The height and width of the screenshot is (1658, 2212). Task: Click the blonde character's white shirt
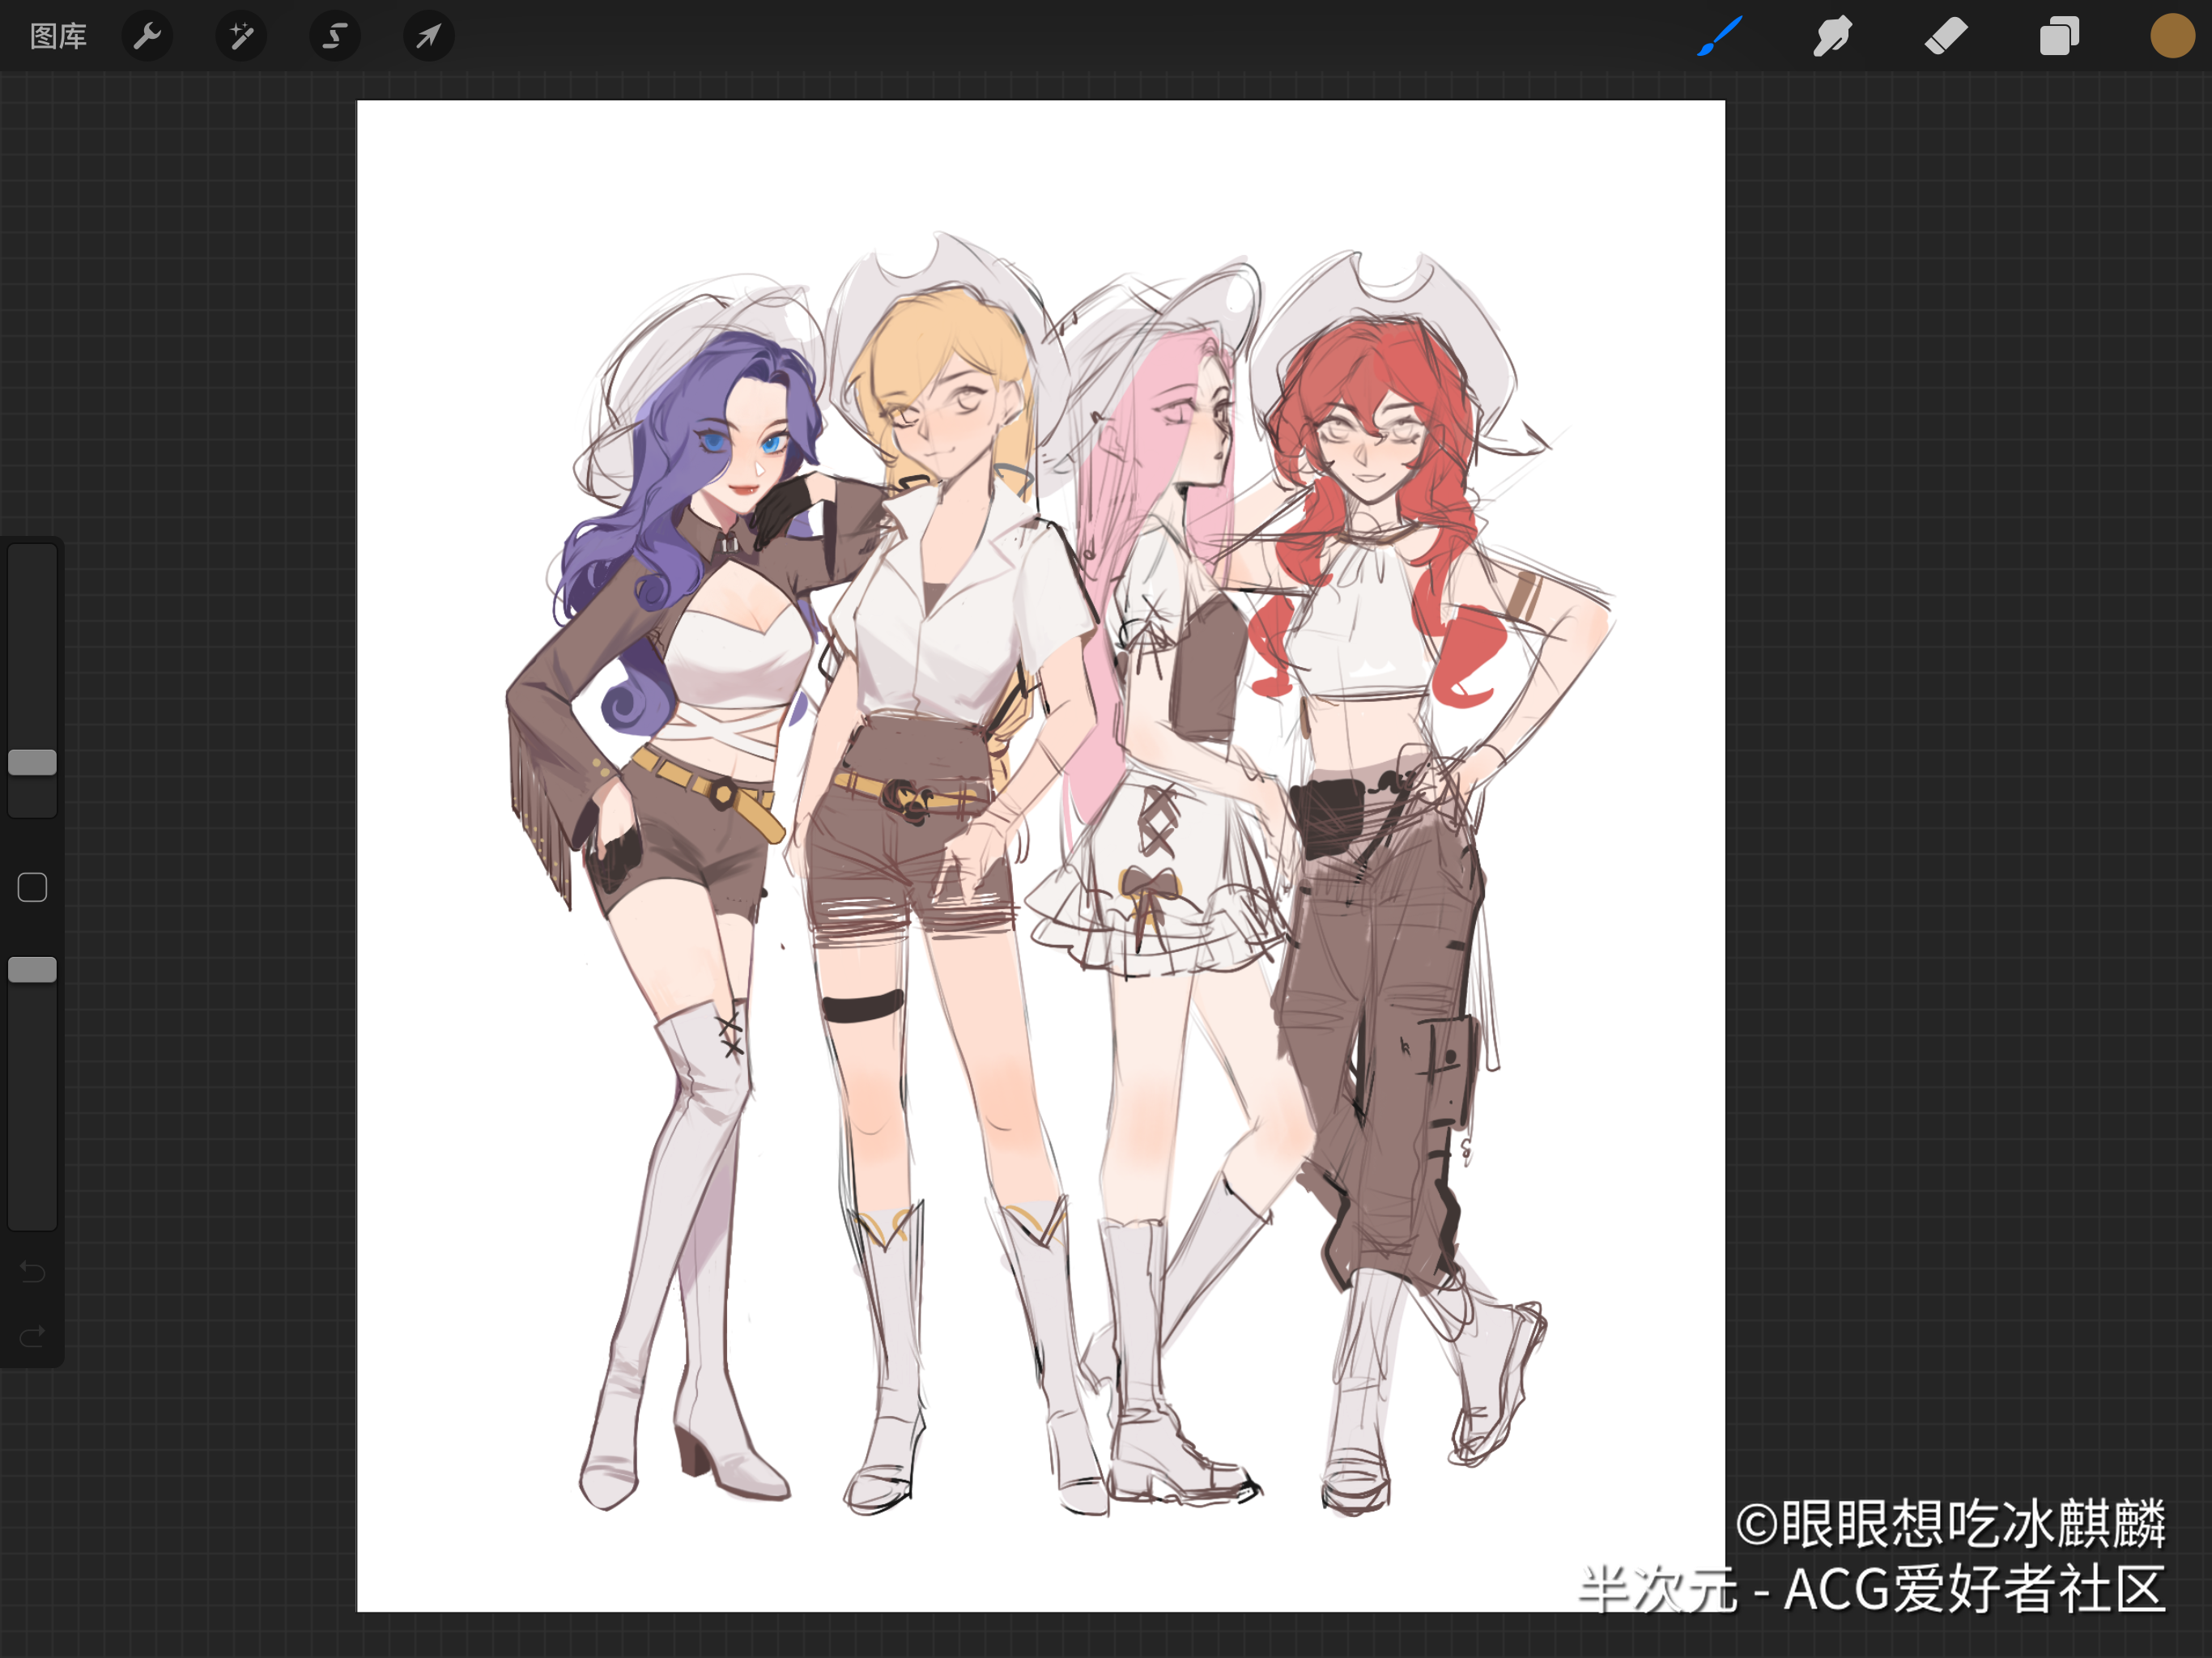960,640
